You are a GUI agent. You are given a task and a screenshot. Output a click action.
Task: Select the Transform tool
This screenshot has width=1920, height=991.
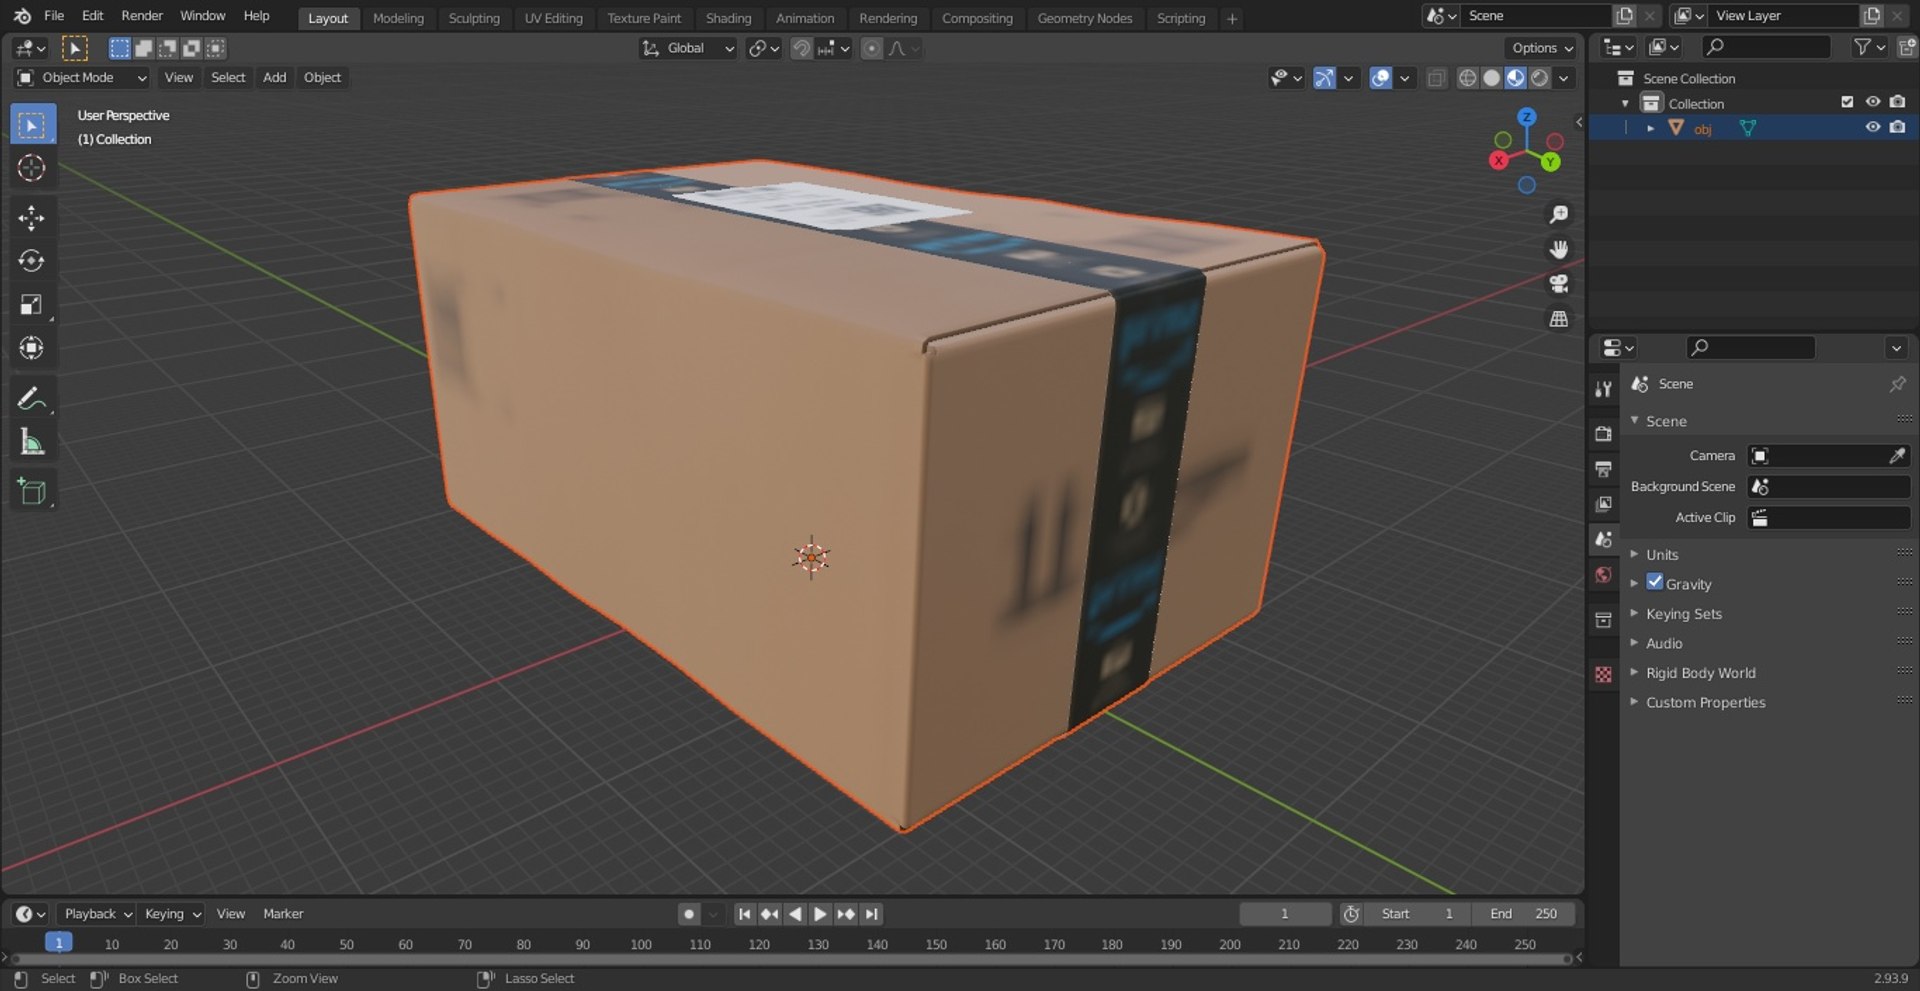pos(32,347)
